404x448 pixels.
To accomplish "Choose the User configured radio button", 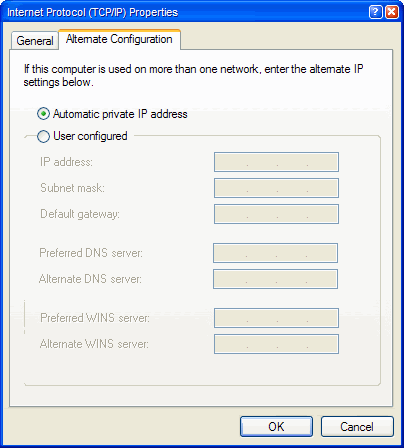I will click(43, 136).
